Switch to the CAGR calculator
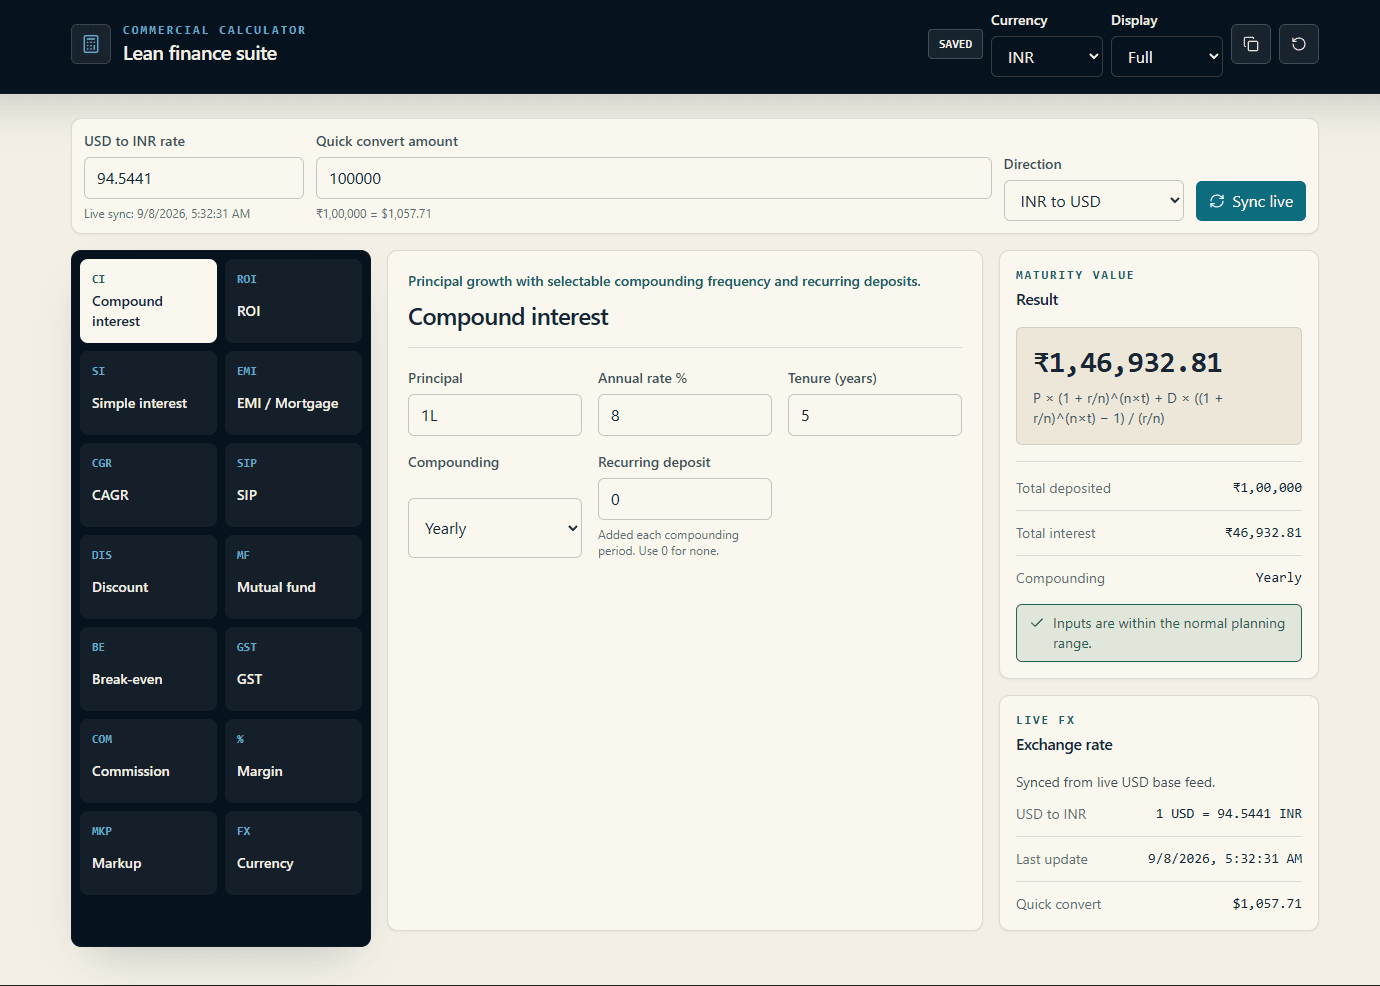 coord(148,485)
